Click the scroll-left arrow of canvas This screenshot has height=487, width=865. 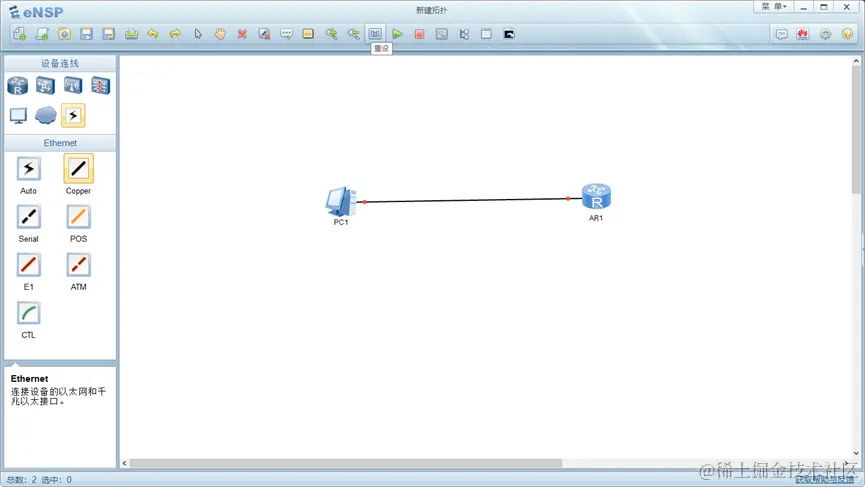pos(125,463)
